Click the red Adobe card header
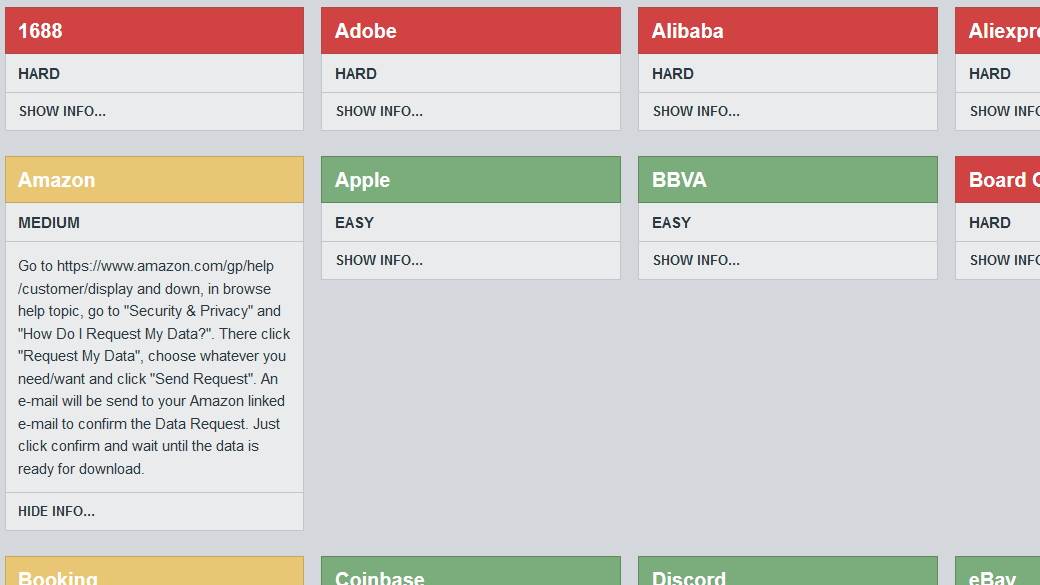 [470, 31]
